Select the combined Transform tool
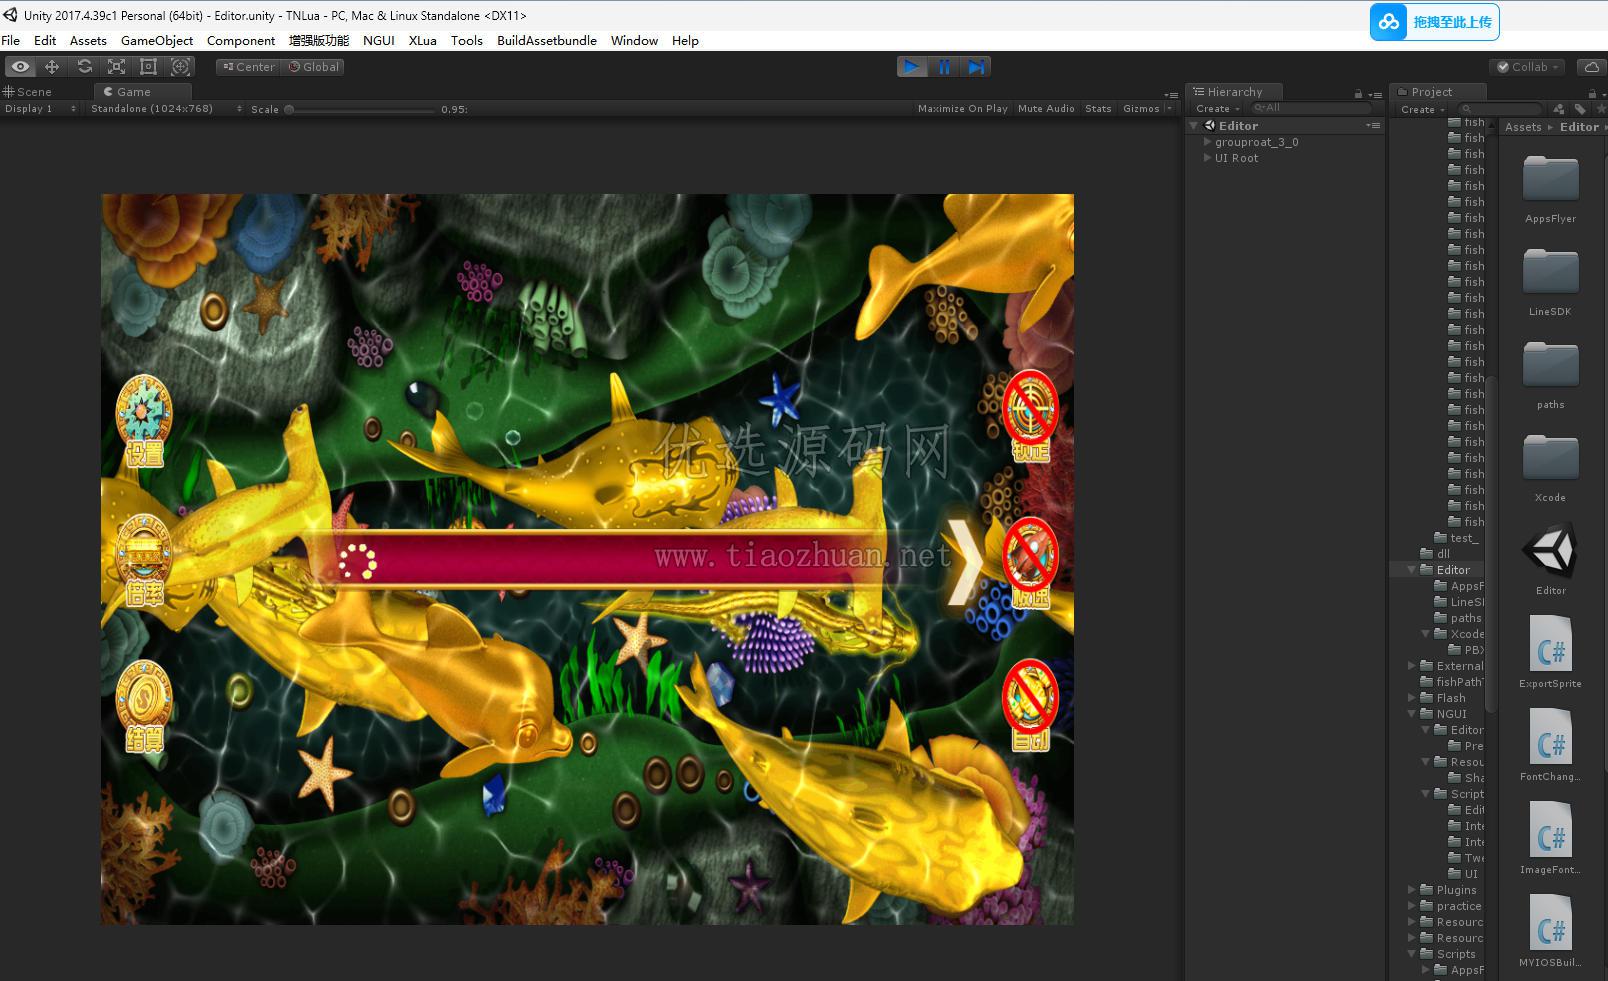 (x=181, y=67)
